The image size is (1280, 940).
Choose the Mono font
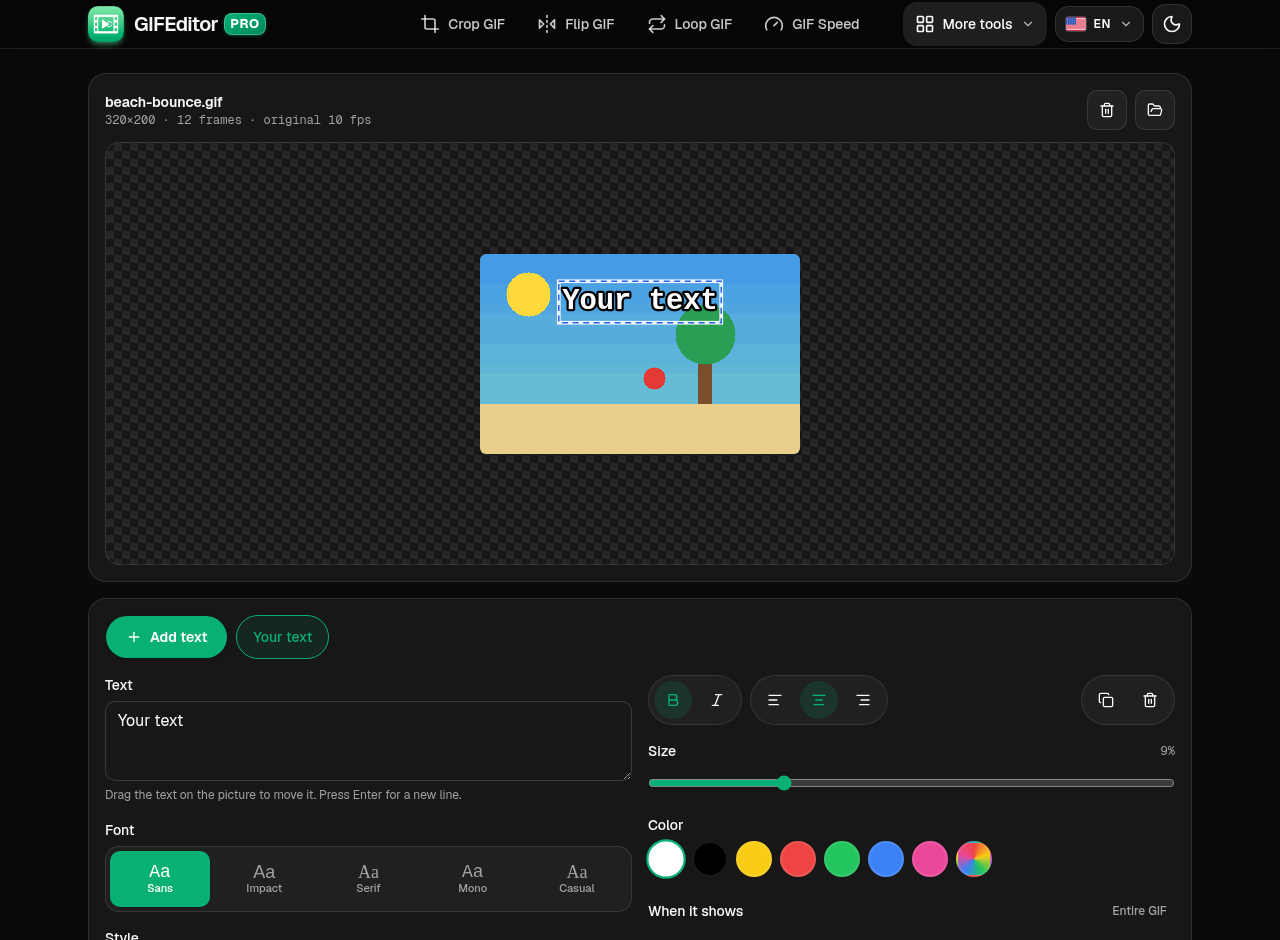point(473,879)
